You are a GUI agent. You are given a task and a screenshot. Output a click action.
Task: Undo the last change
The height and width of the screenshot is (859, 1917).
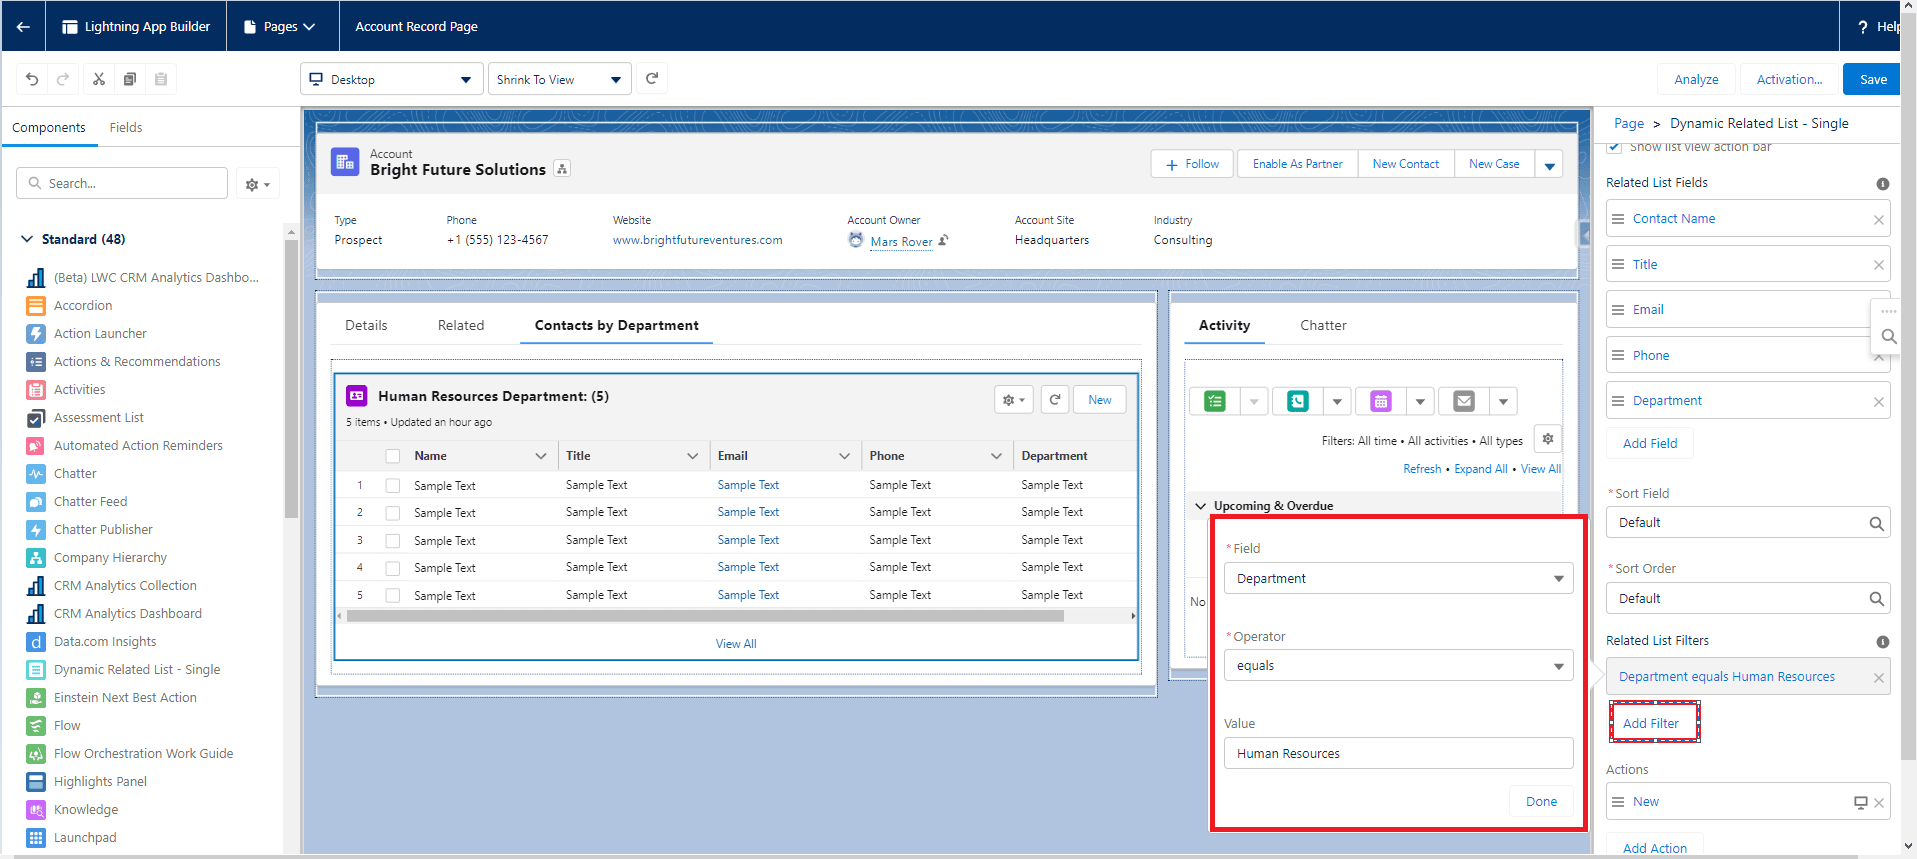32,79
